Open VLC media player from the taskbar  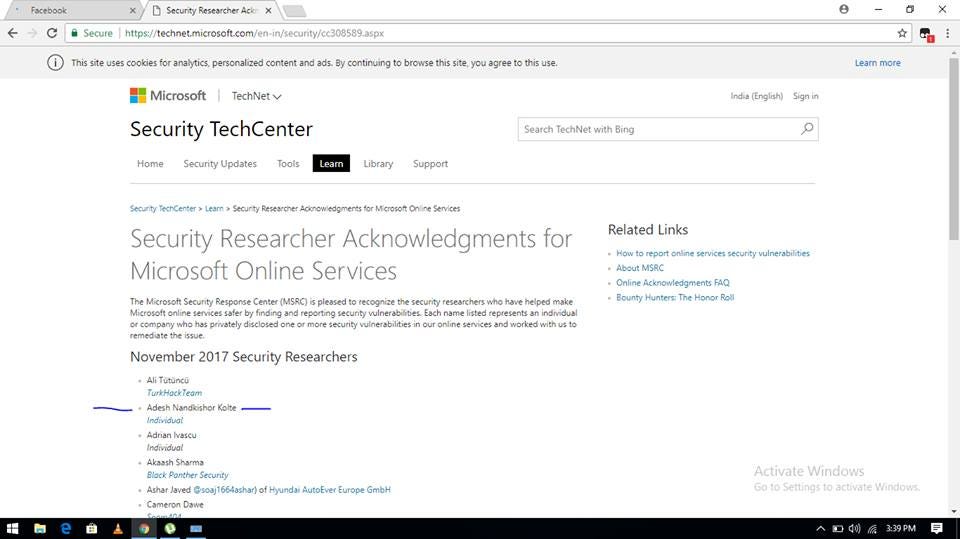(118, 529)
